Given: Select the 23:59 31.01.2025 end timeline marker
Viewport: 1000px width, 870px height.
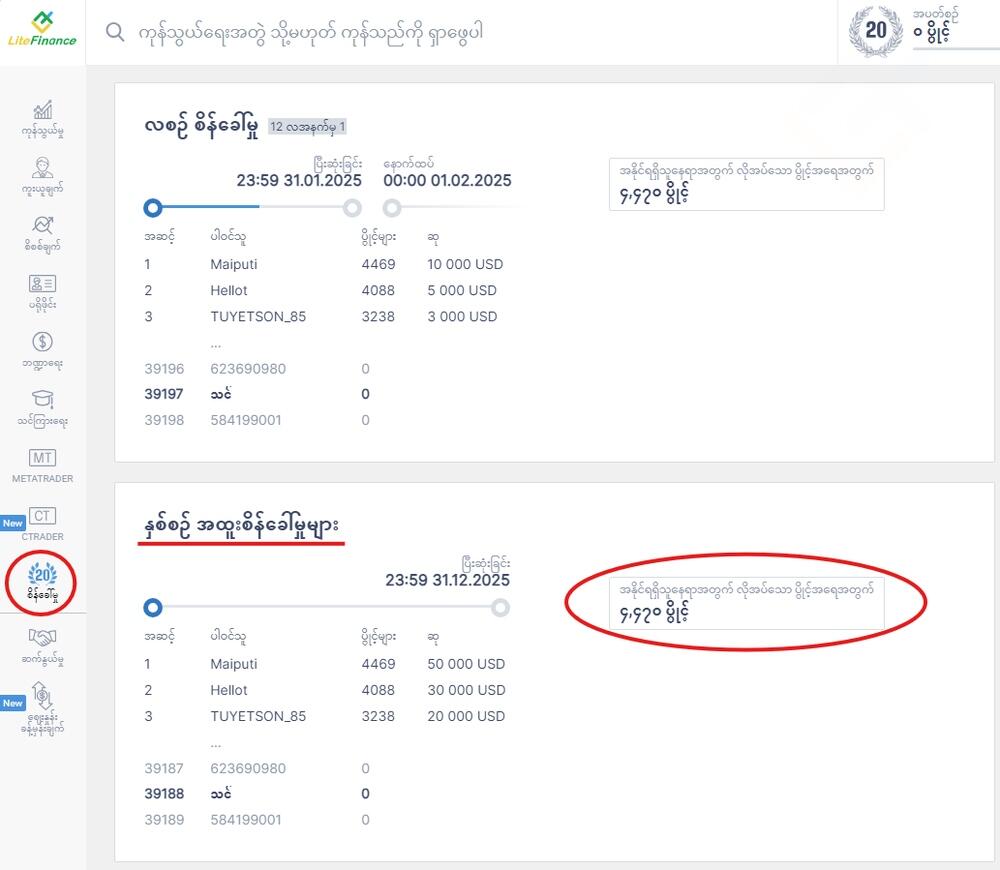Looking at the screenshot, I should point(352,208).
